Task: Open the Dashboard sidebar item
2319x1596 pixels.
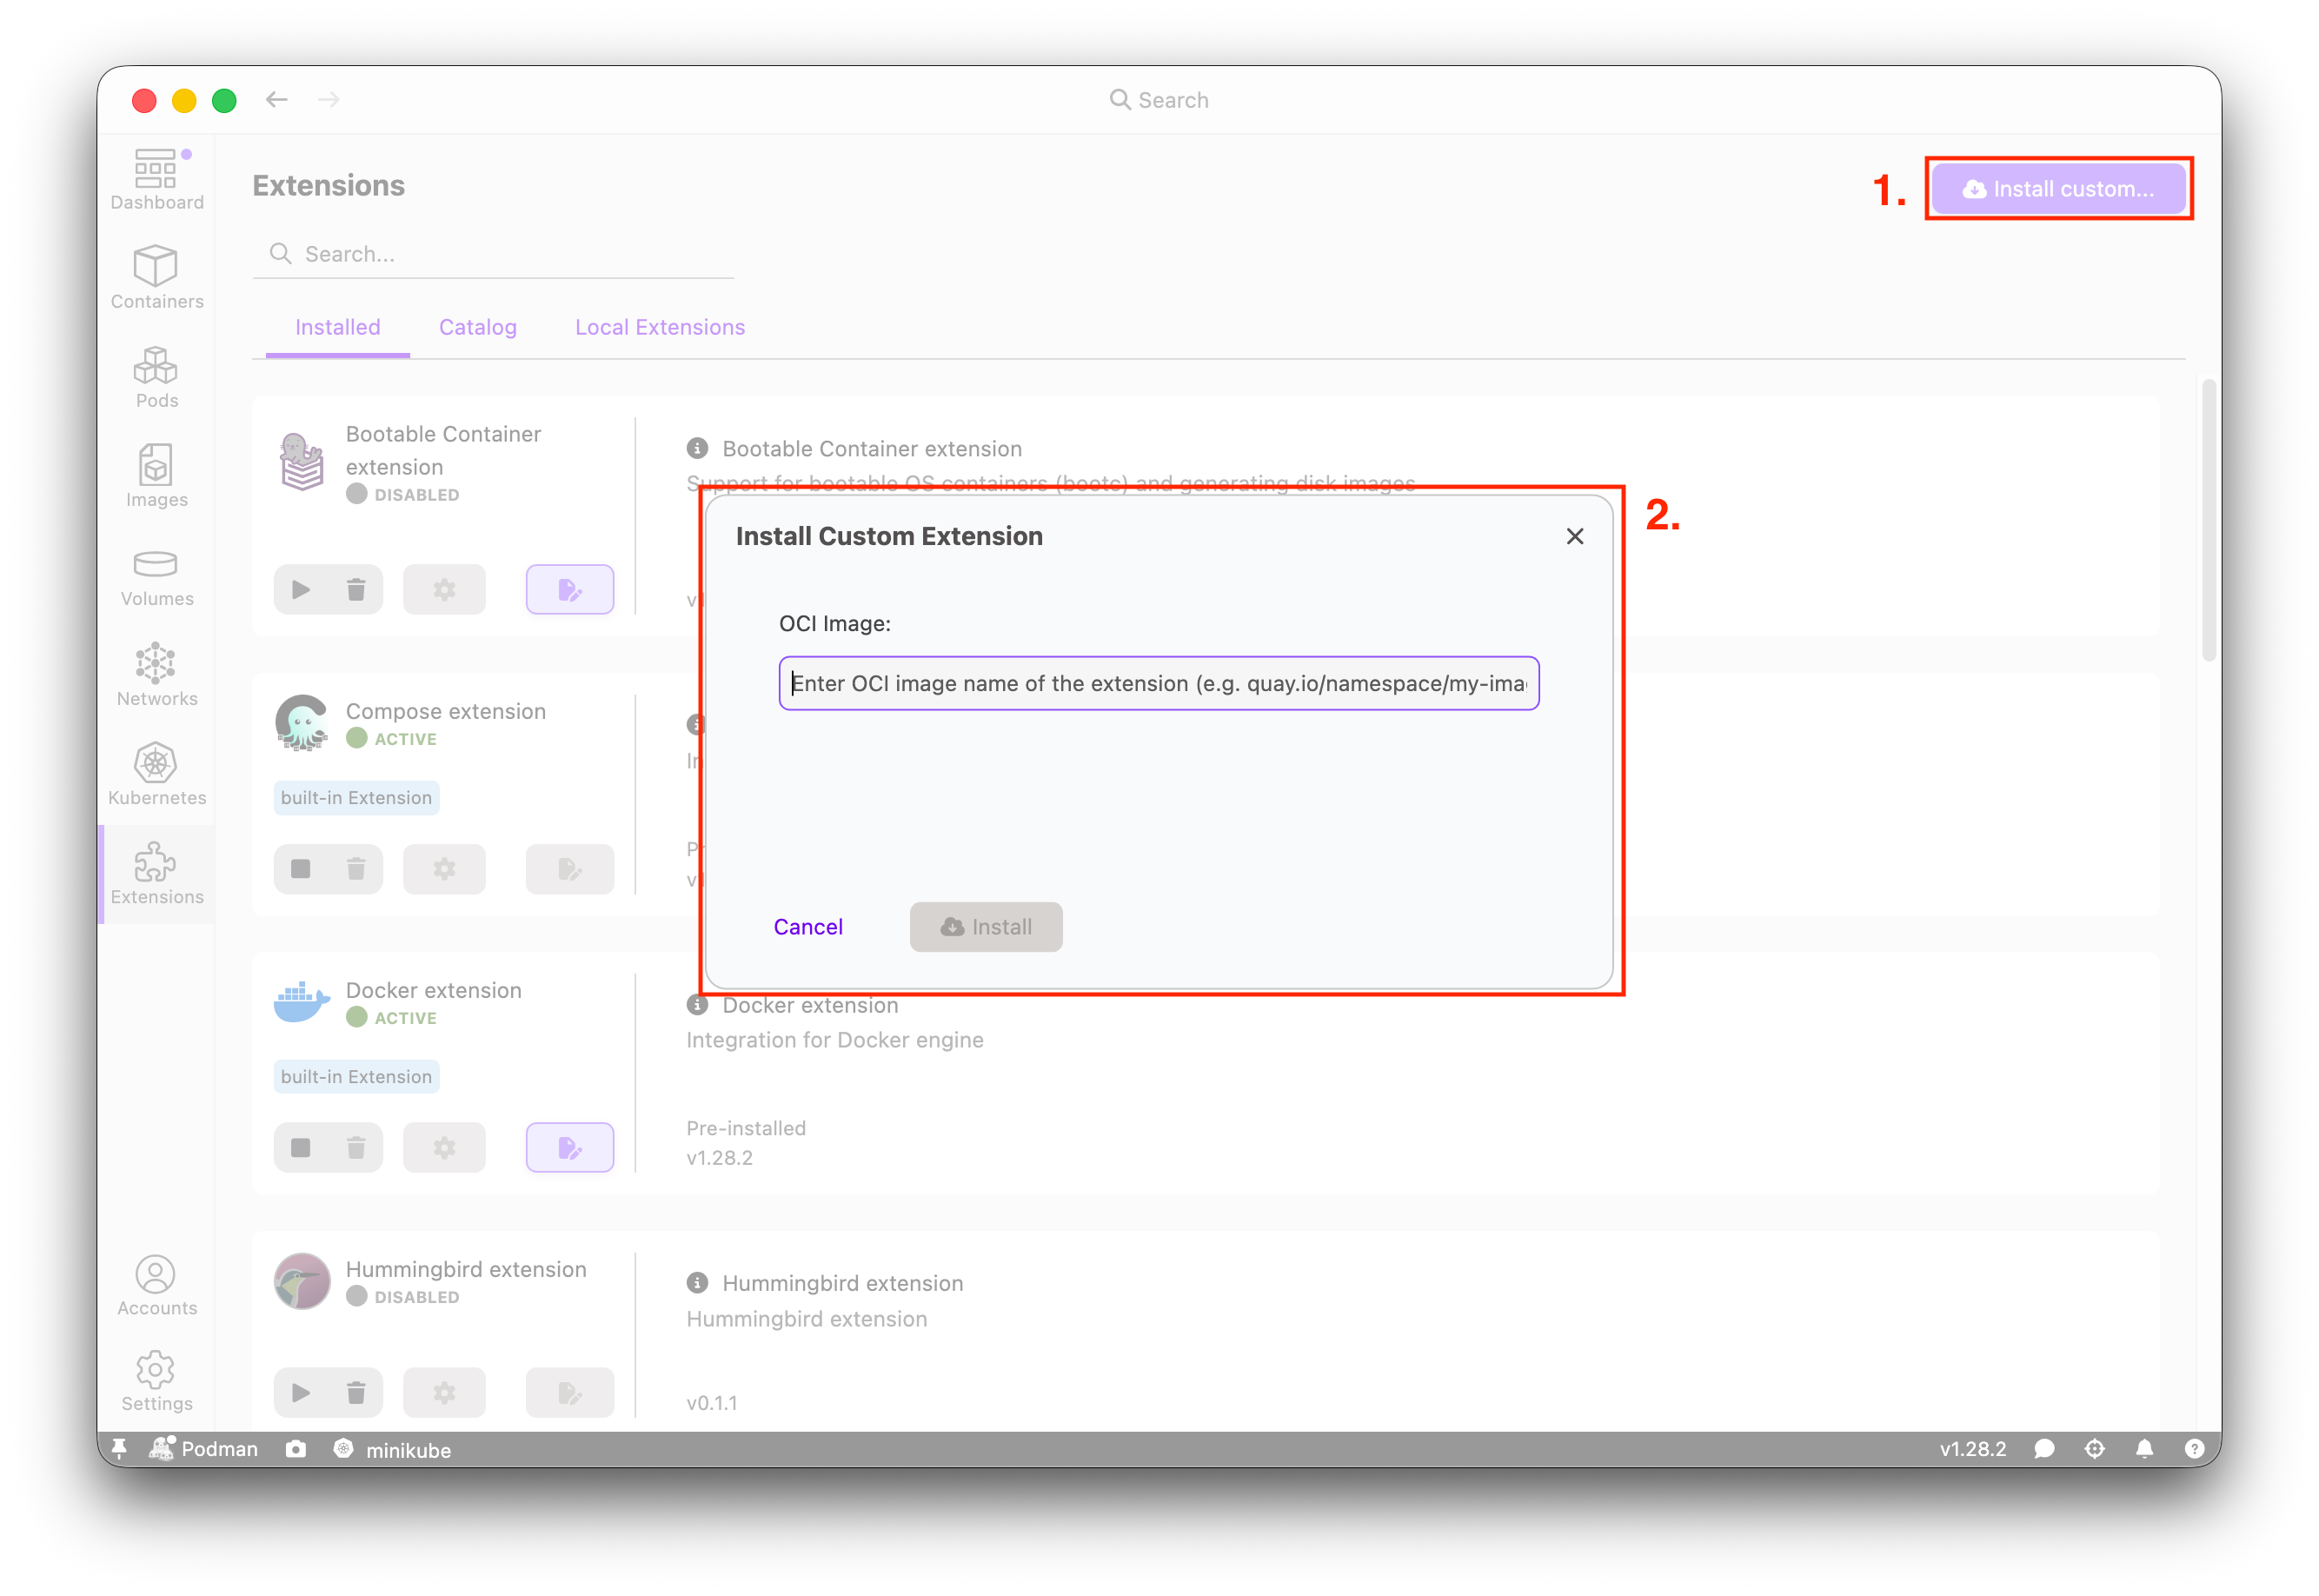Action: (x=156, y=180)
